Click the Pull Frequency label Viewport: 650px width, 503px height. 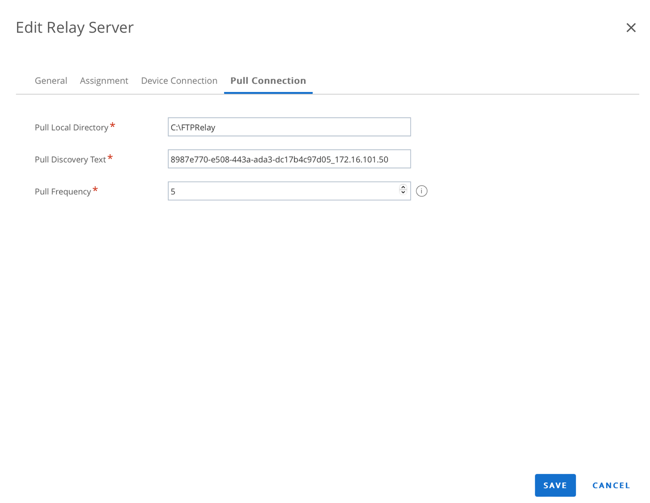coord(62,192)
